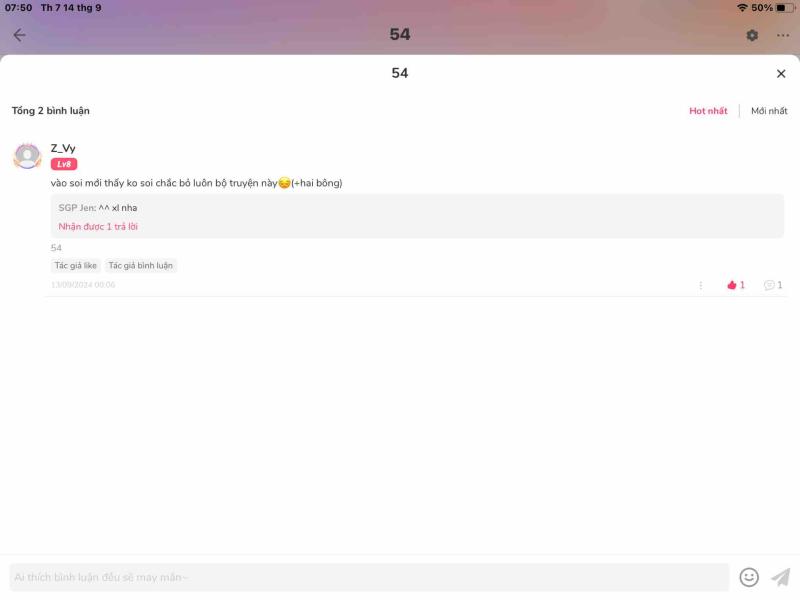Open the settings gear icon
Screen dimensions: 800x600
click(x=752, y=35)
